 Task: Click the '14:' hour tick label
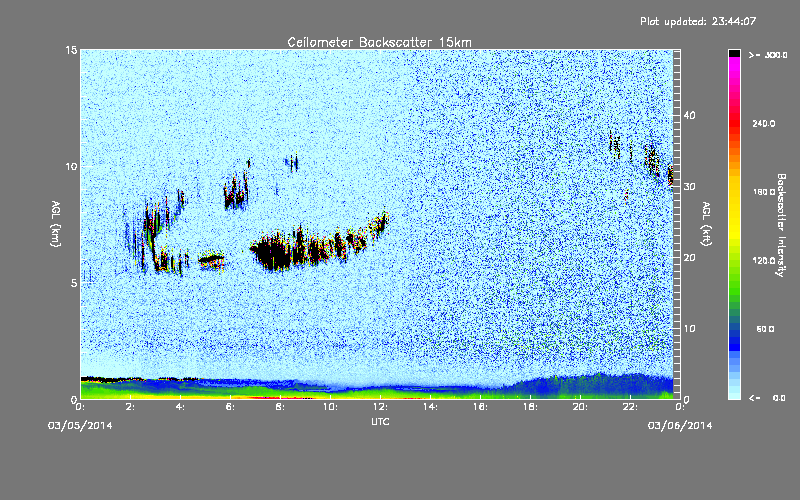430,407
